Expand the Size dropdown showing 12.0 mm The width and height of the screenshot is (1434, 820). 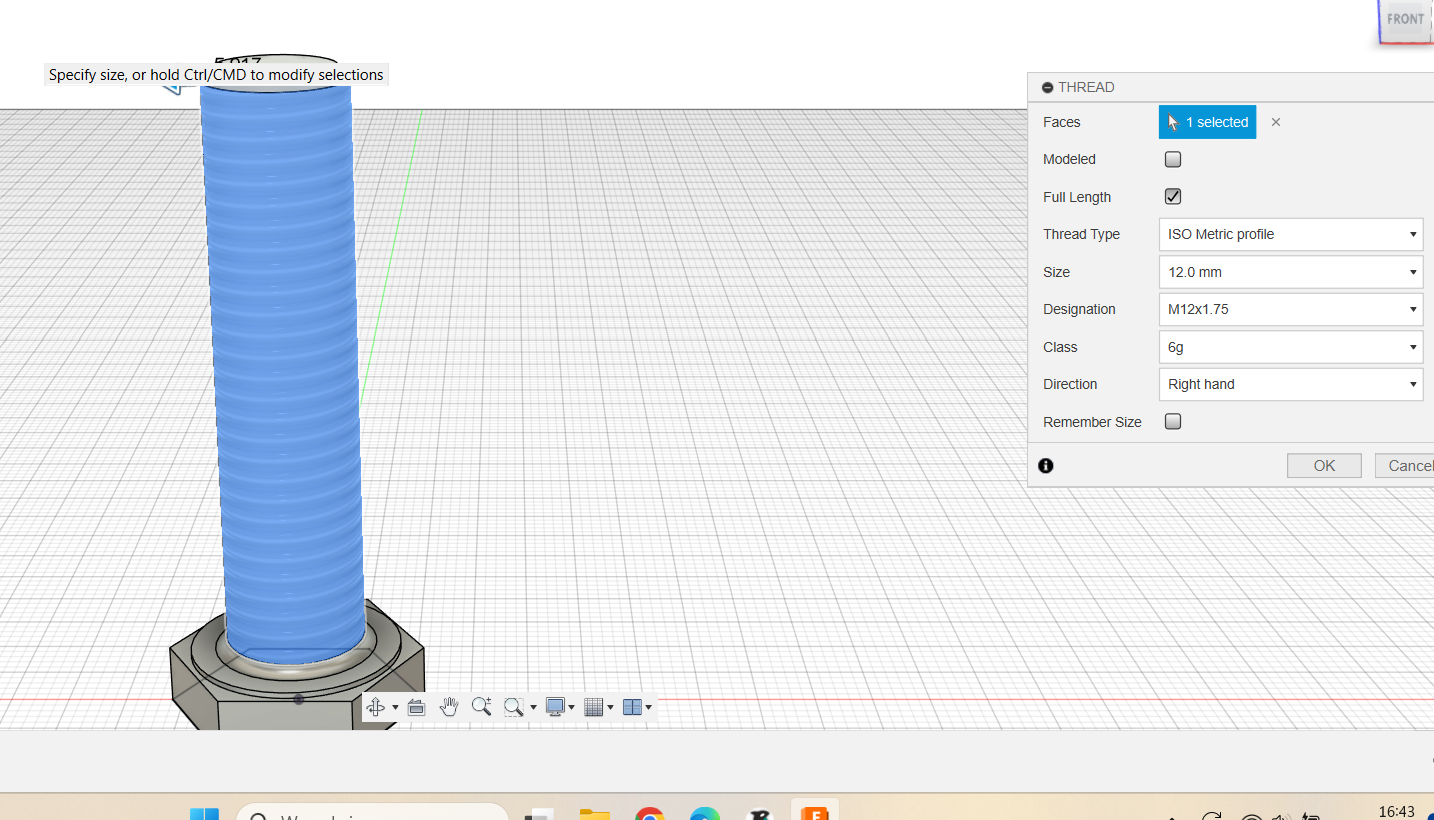(1290, 272)
